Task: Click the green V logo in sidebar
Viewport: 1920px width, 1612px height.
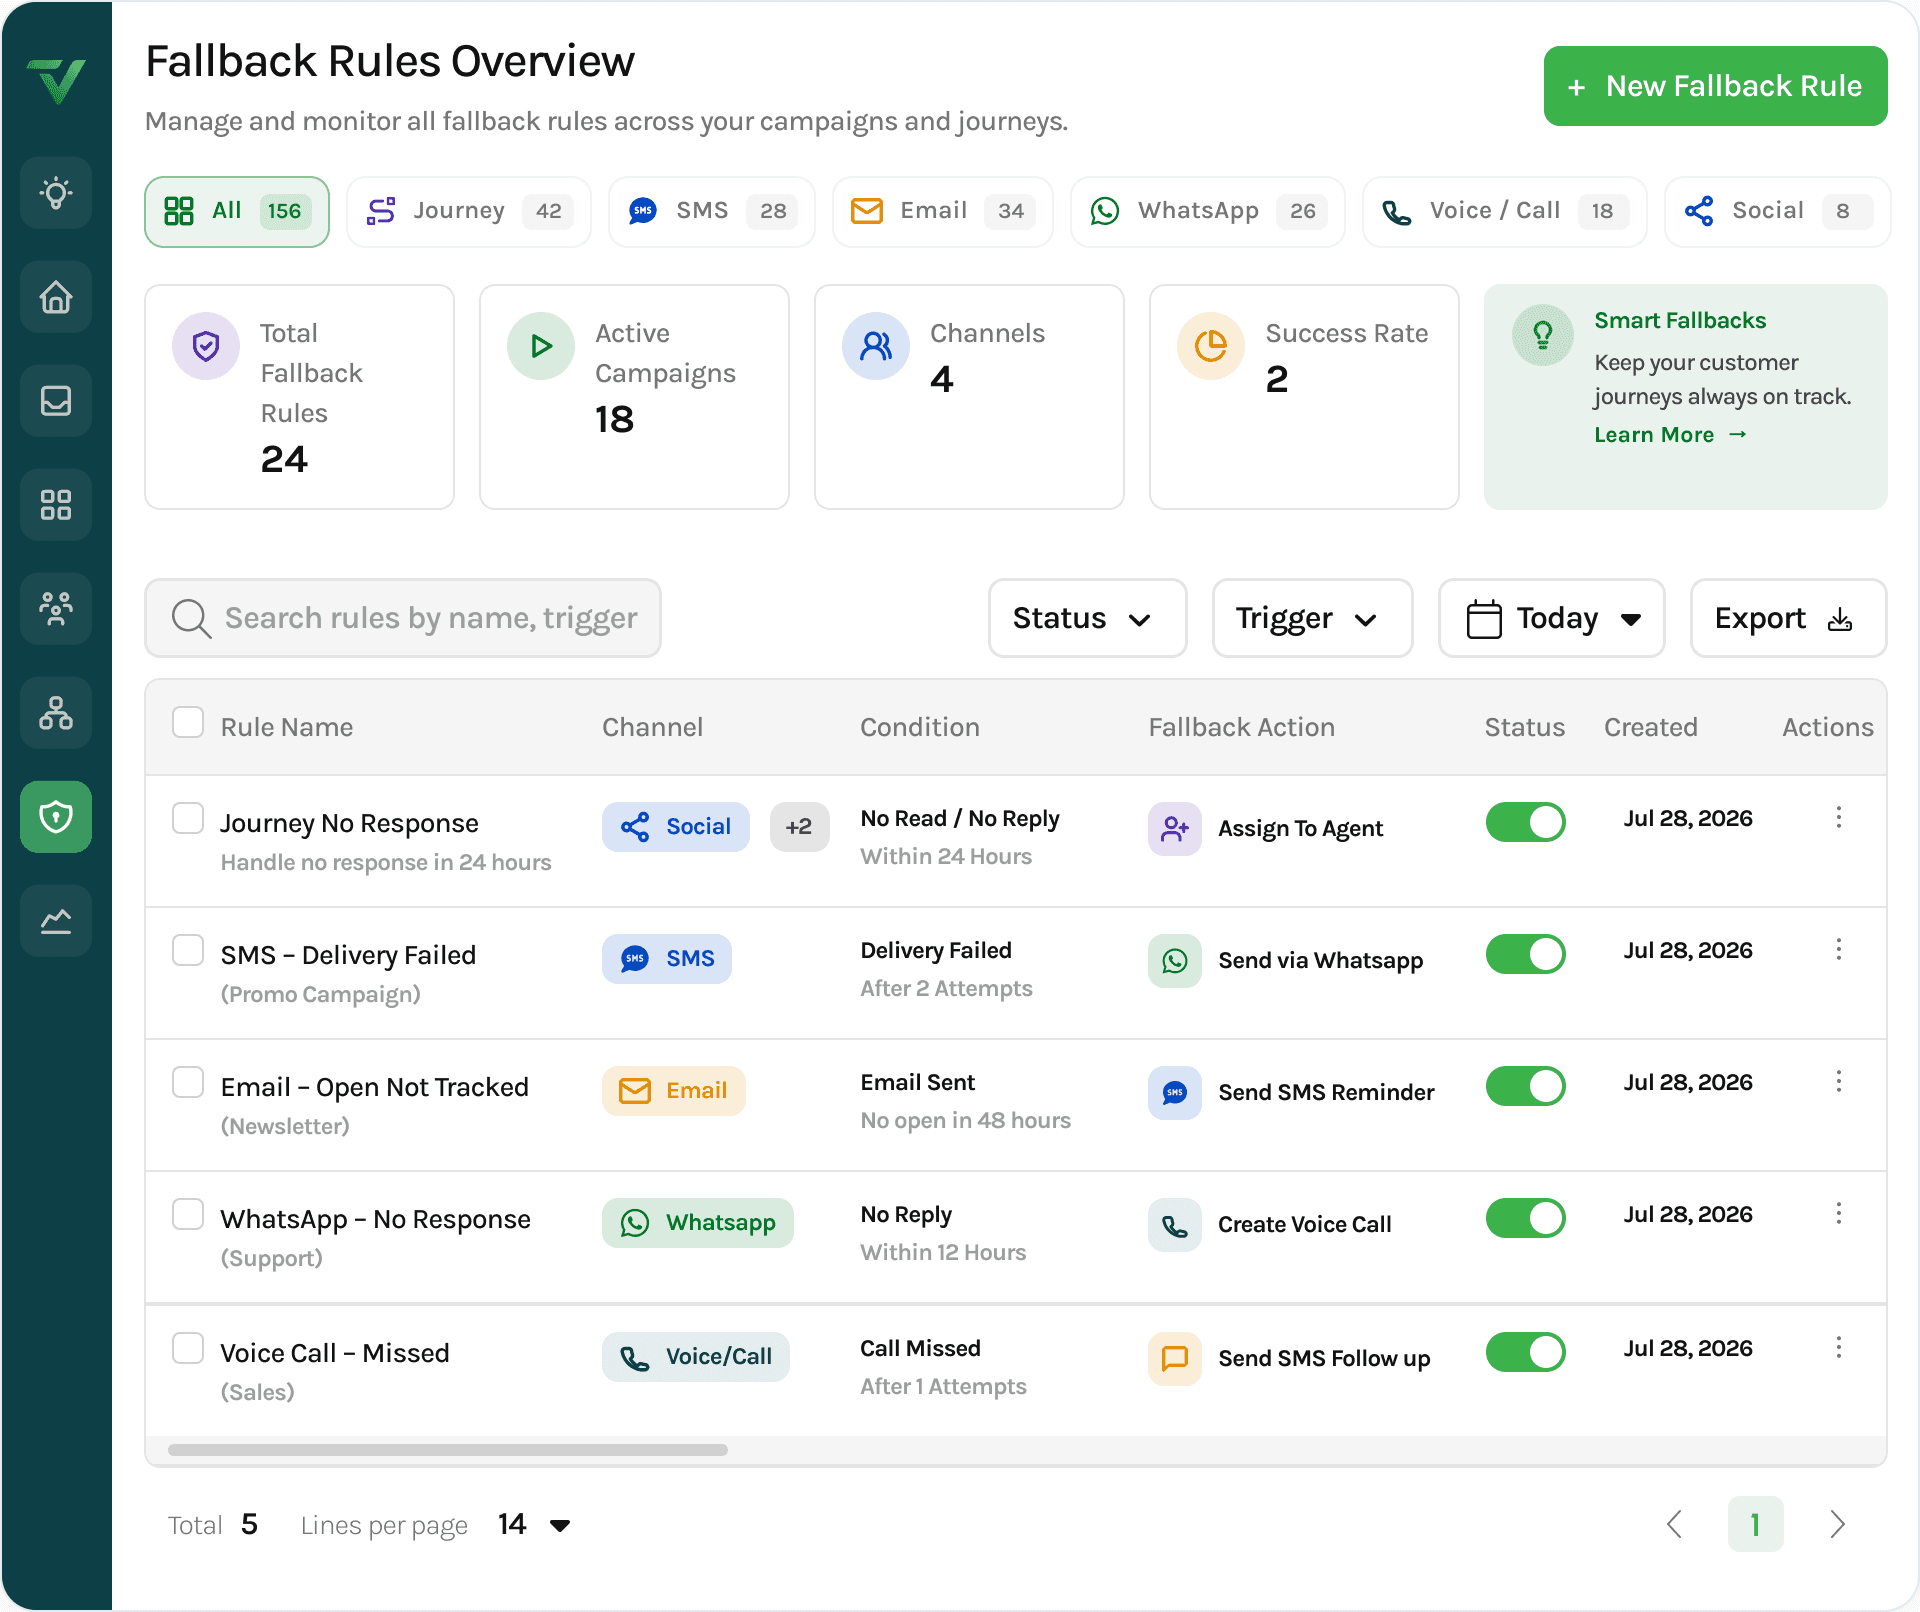Action: [56, 80]
